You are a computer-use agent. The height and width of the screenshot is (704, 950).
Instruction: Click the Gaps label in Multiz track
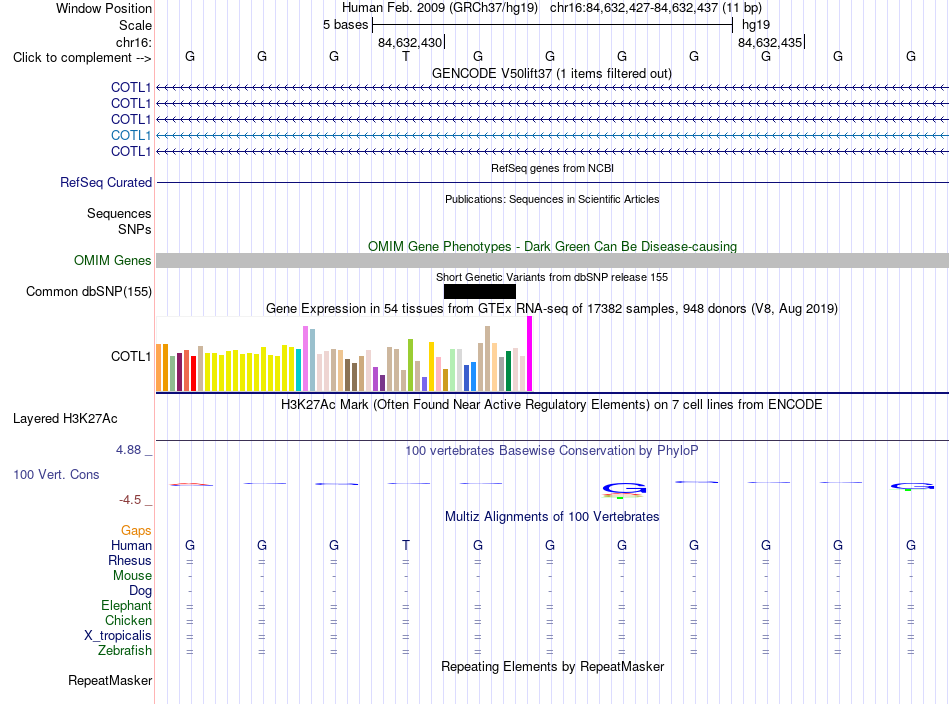click(136, 530)
